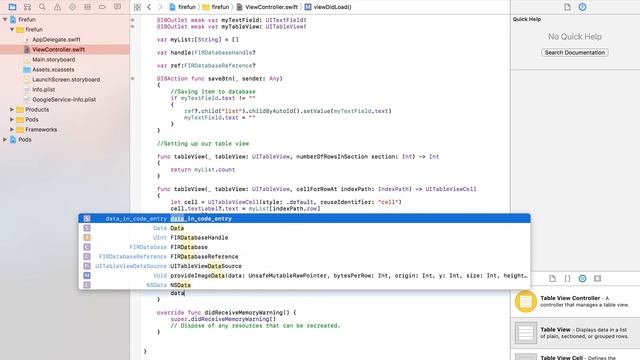Expand the Products folder
Image resolution: width=640 pixels, height=360 pixels.
12,109
